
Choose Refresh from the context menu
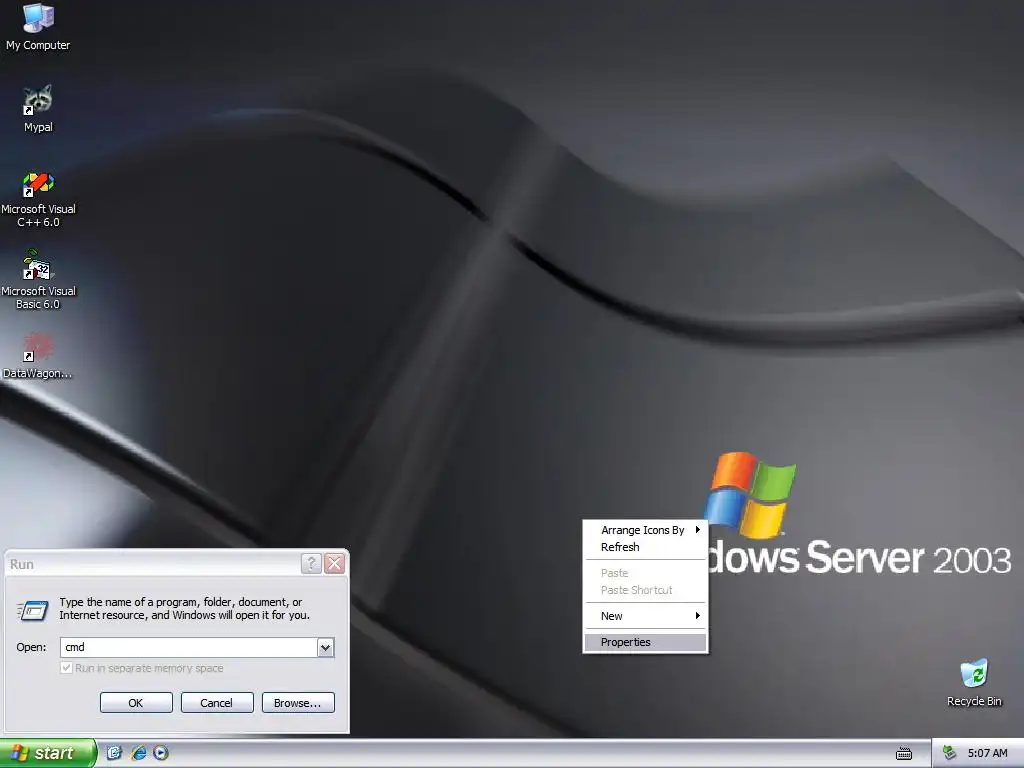pyautogui.click(x=645, y=547)
